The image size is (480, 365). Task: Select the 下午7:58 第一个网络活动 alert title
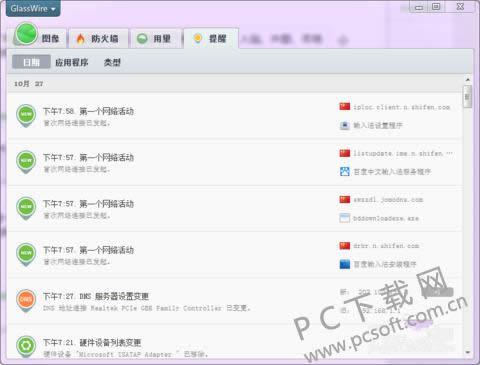coord(88,111)
